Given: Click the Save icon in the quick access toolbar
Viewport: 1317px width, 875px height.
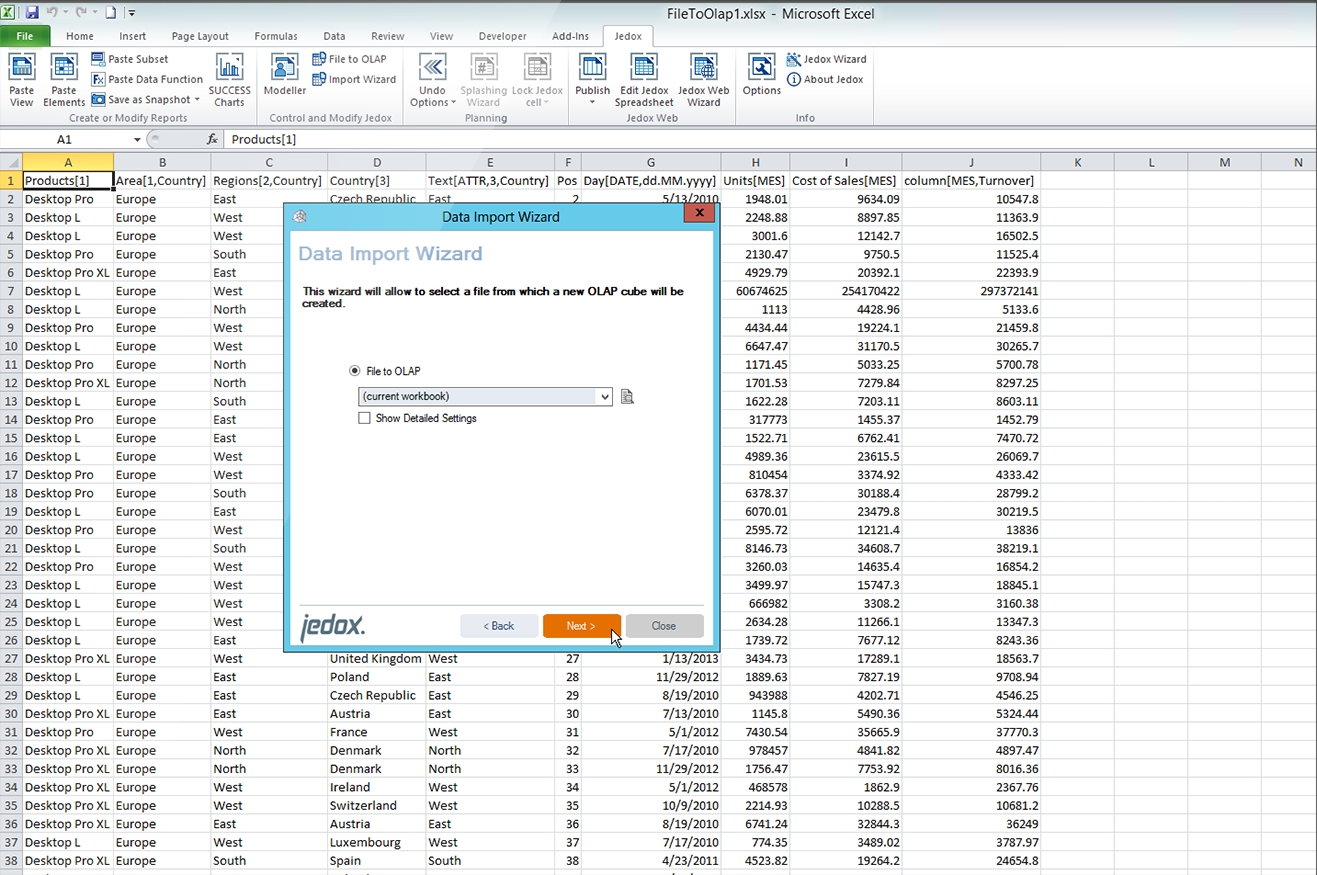Looking at the screenshot, I should [x=32, y=13].
